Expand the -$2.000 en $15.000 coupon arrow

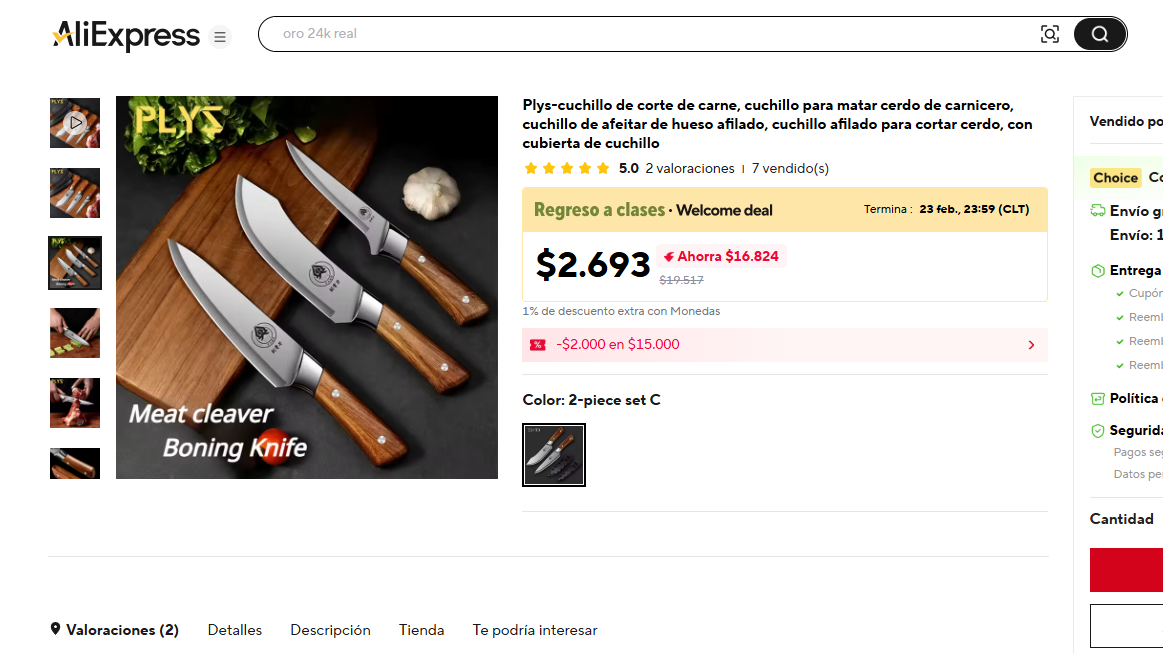point(1031,345)
